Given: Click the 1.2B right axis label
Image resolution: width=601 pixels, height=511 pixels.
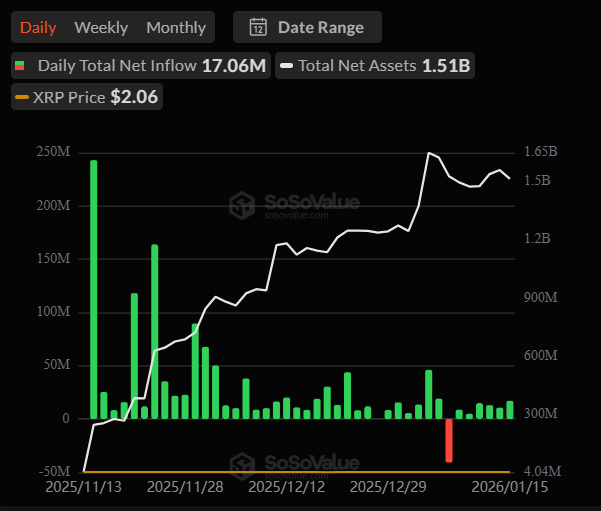Looking at the screenshot, I should coord(537,238).
